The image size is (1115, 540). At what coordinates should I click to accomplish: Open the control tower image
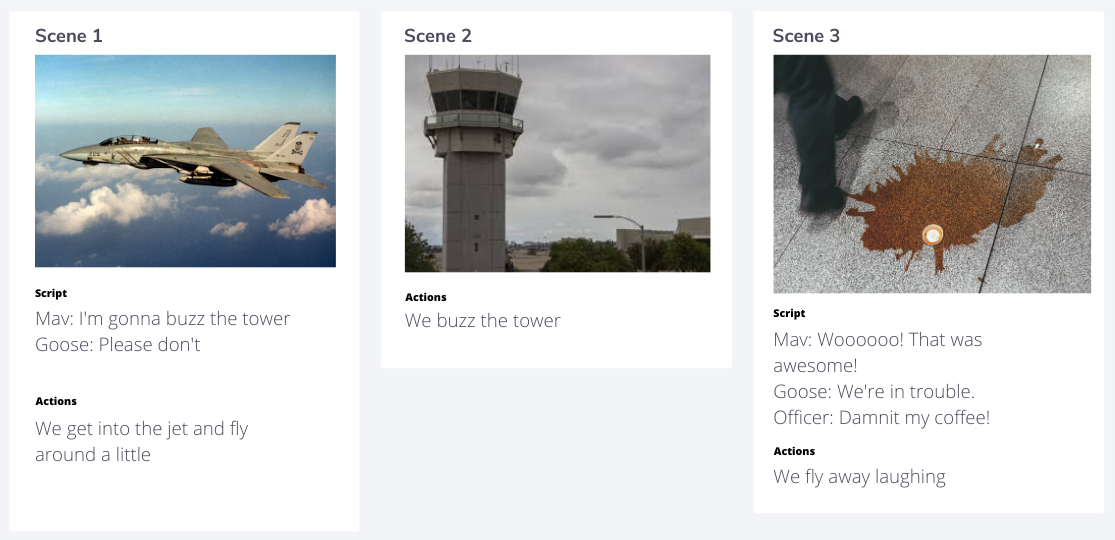pos(557,163)
